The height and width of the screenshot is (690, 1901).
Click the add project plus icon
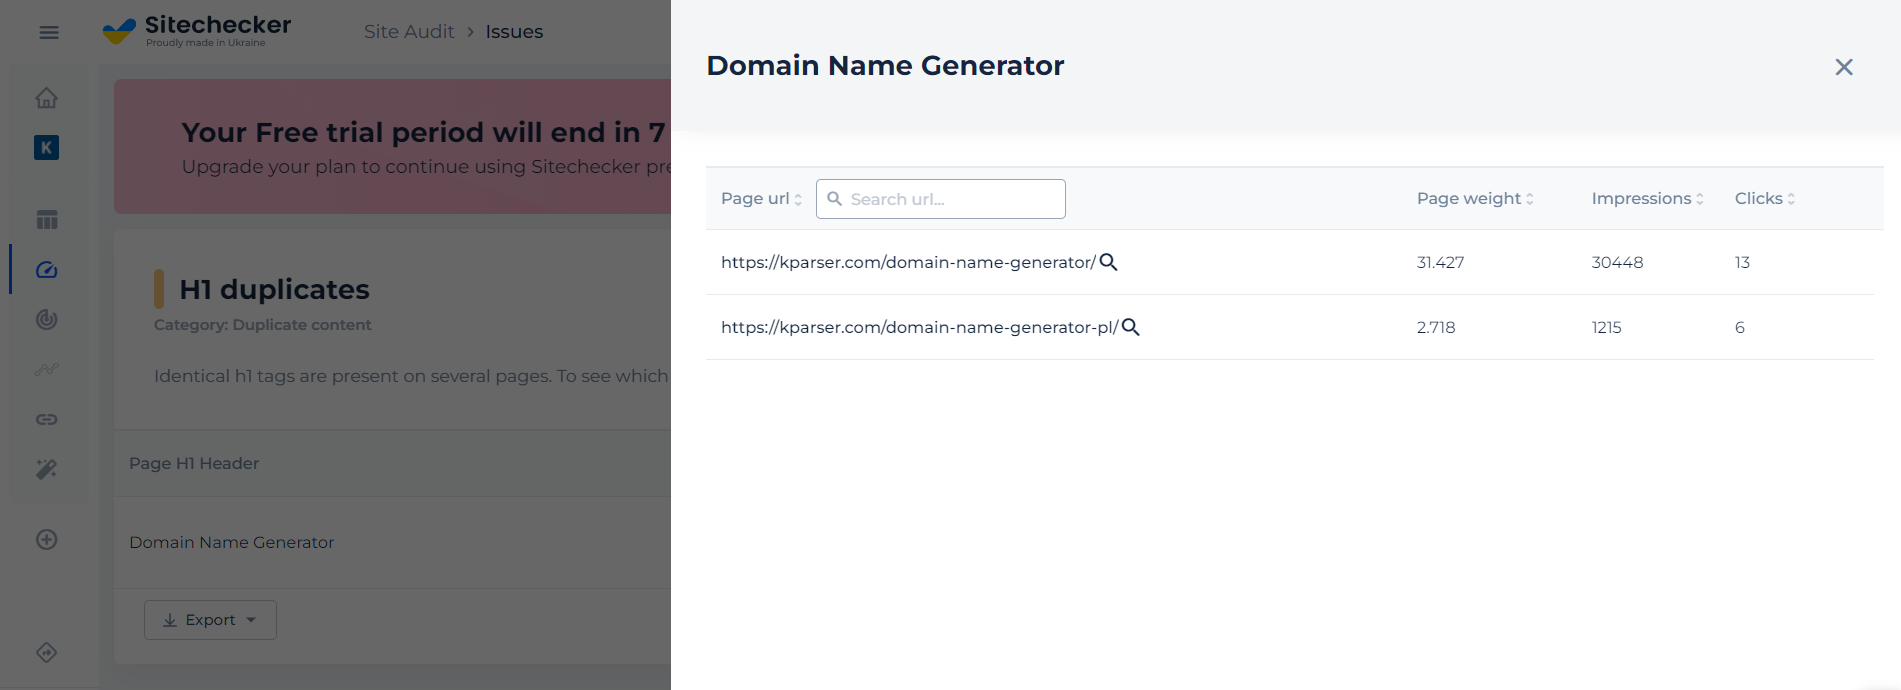point(47,539)
